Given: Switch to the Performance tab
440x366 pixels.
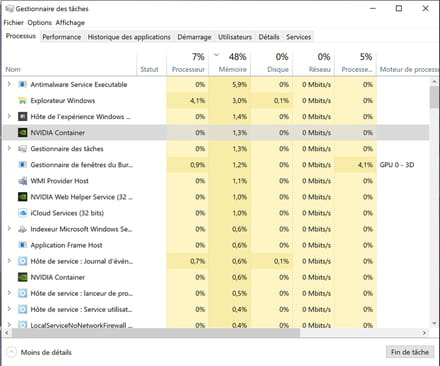Looking at the screenshot, I should (62, 37).
